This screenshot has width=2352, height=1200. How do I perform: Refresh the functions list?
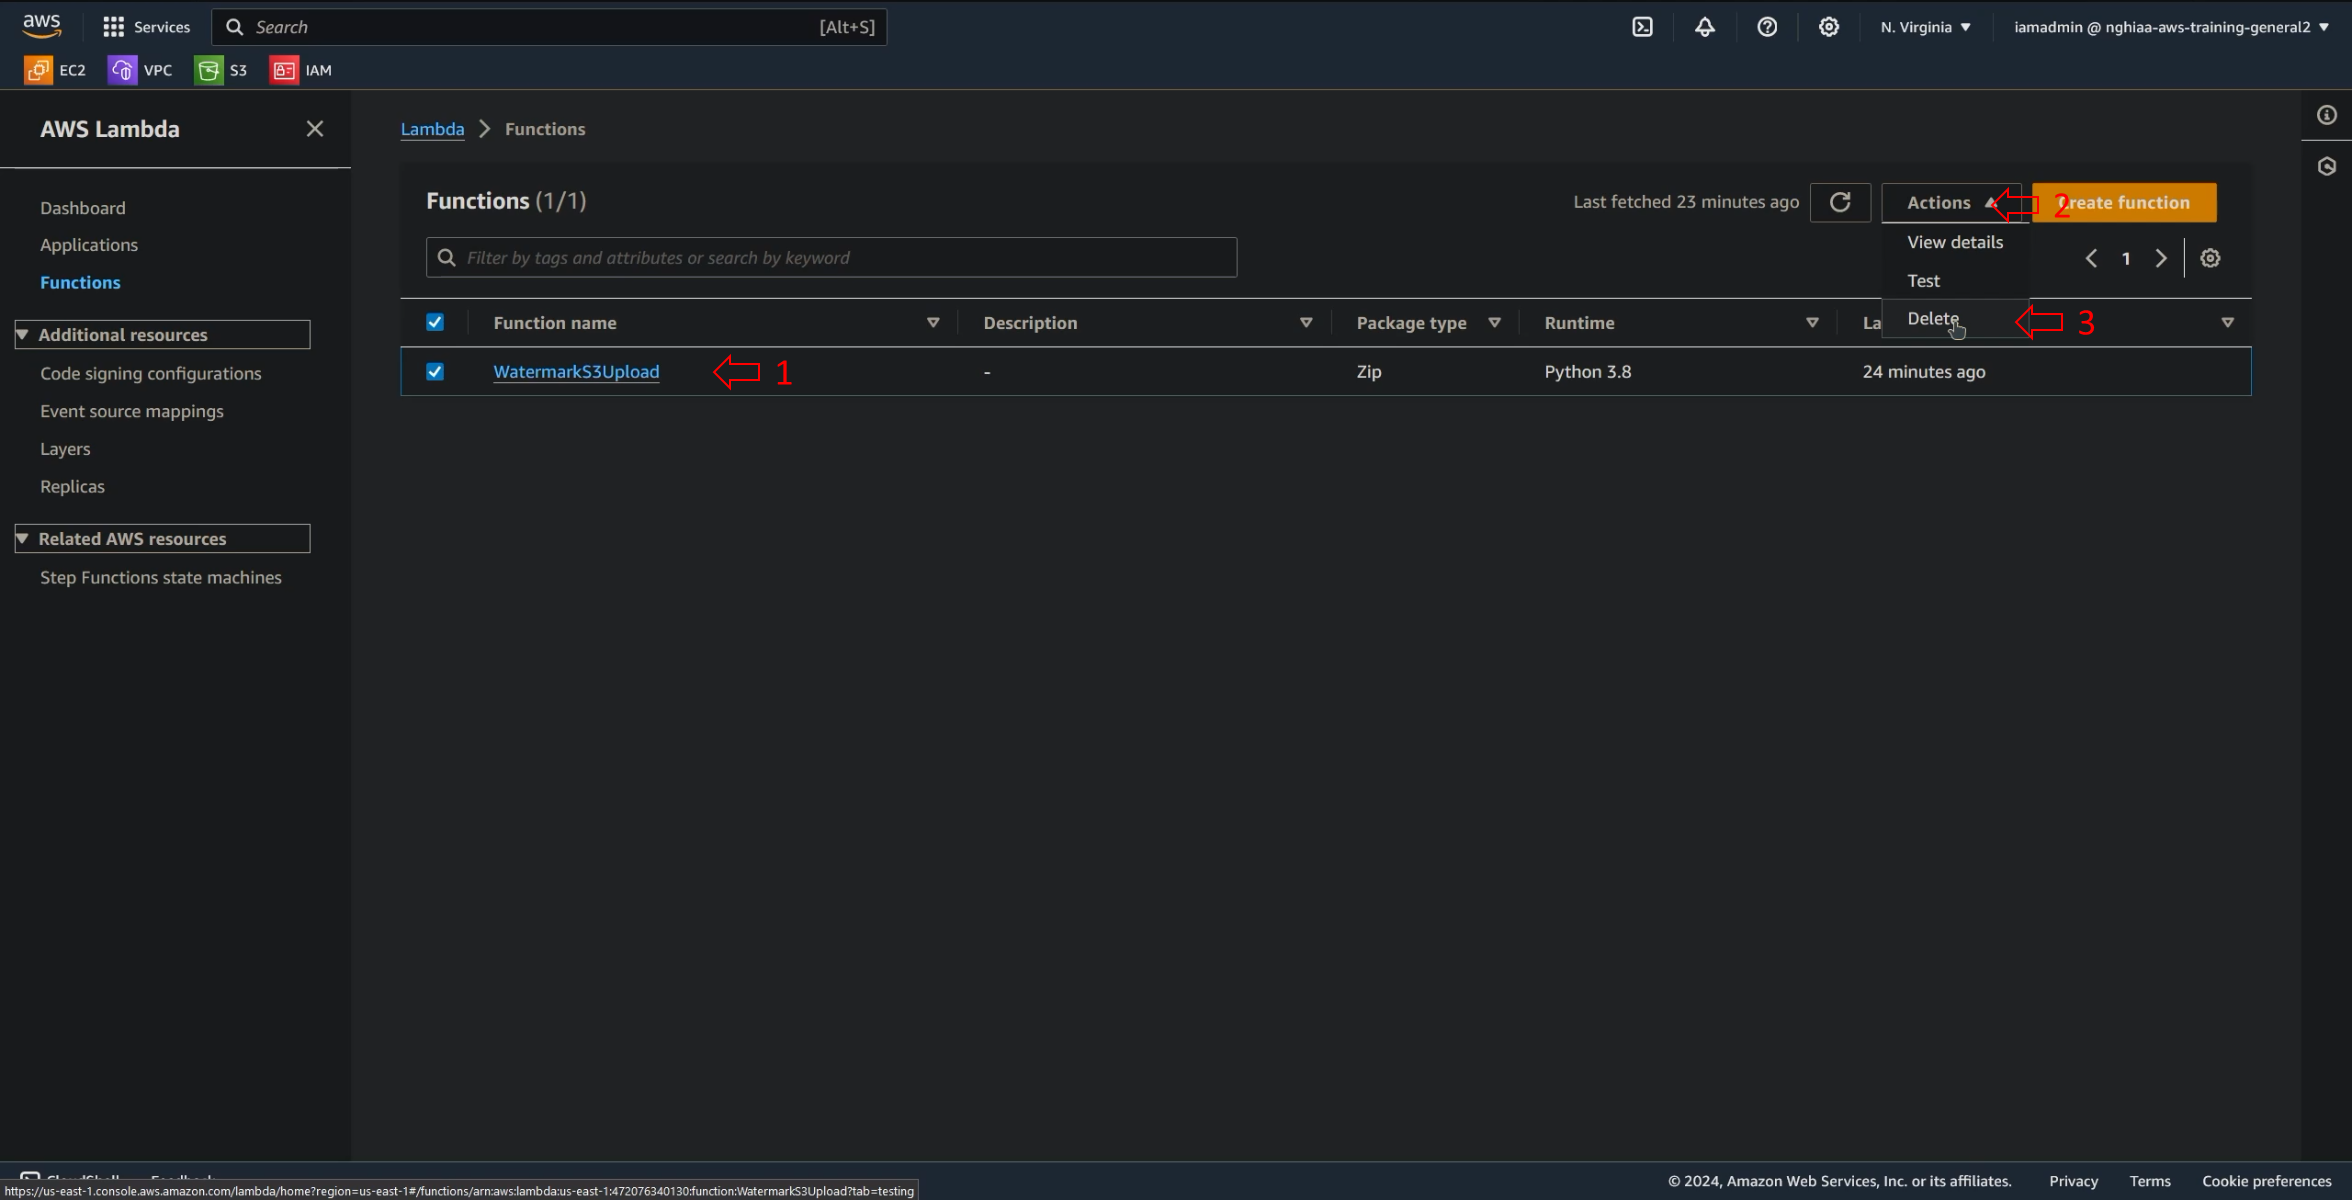point(1840,202)
